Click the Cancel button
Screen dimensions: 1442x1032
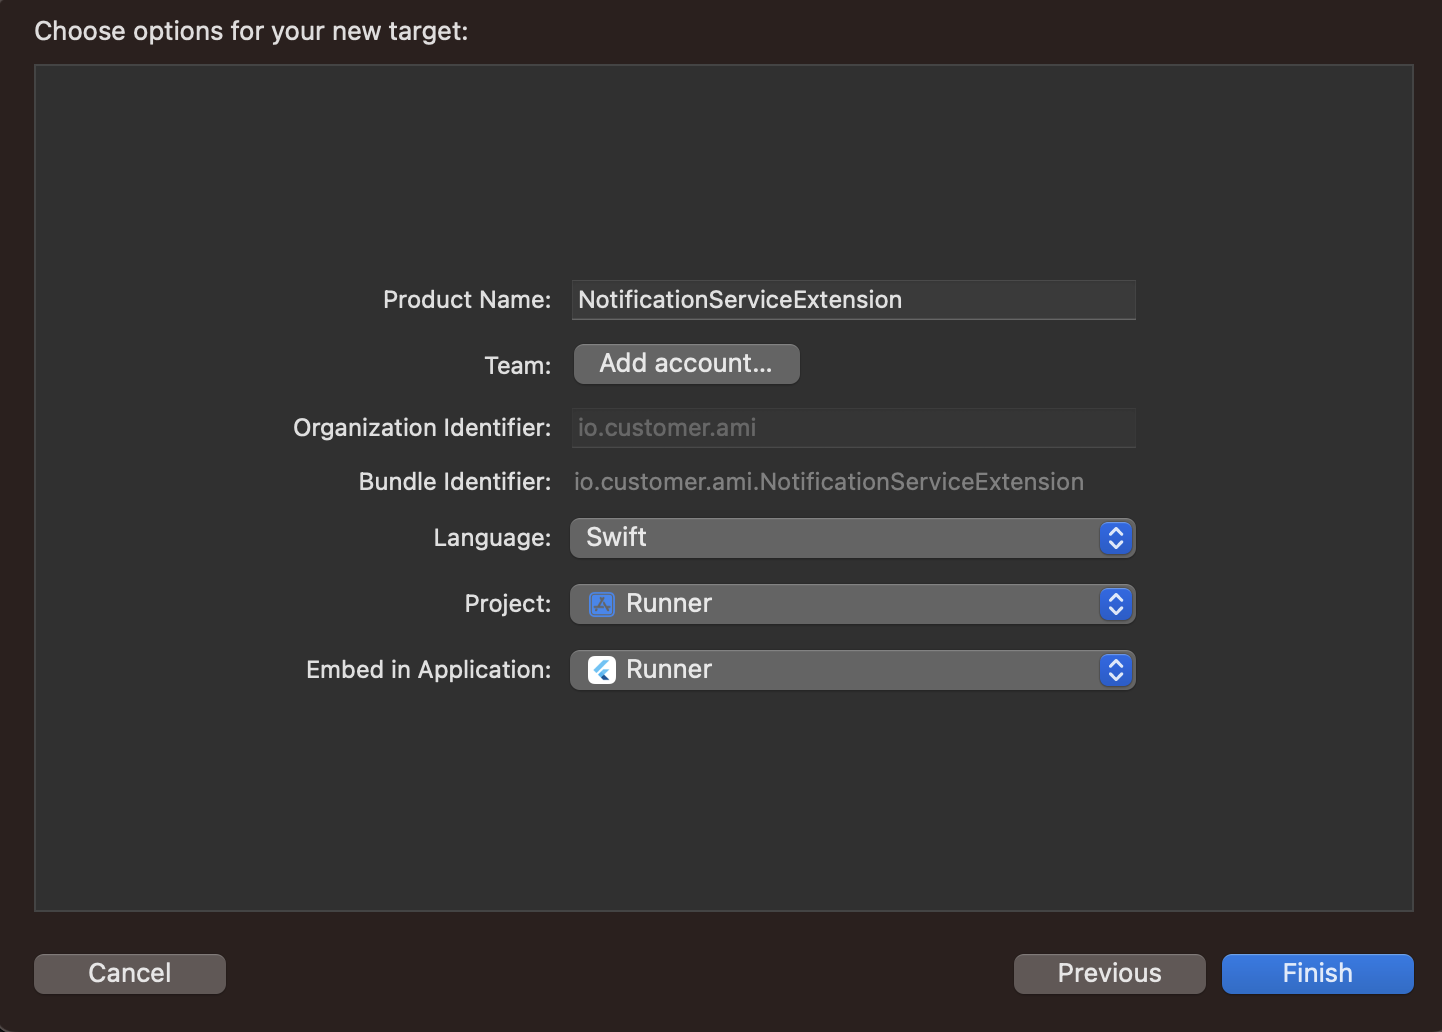coord(130,973)
